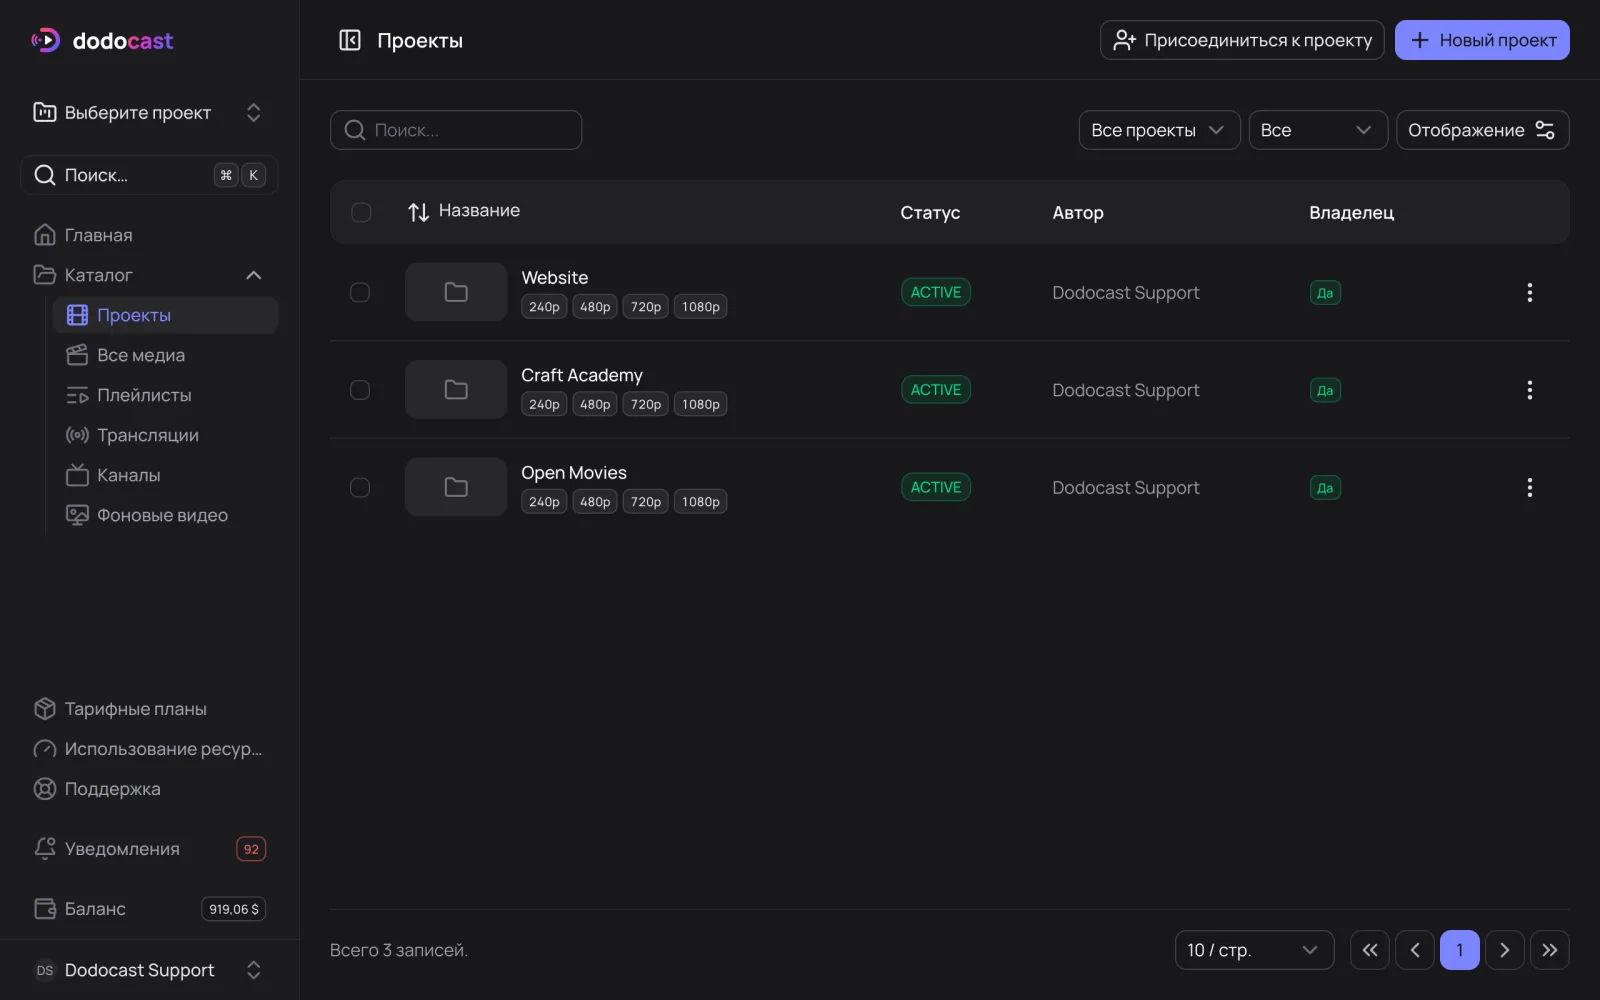The width and height of the screenshot is (1600, 1000).
Task: Click the Новый проект button
Action: (x=1482, y=40)
